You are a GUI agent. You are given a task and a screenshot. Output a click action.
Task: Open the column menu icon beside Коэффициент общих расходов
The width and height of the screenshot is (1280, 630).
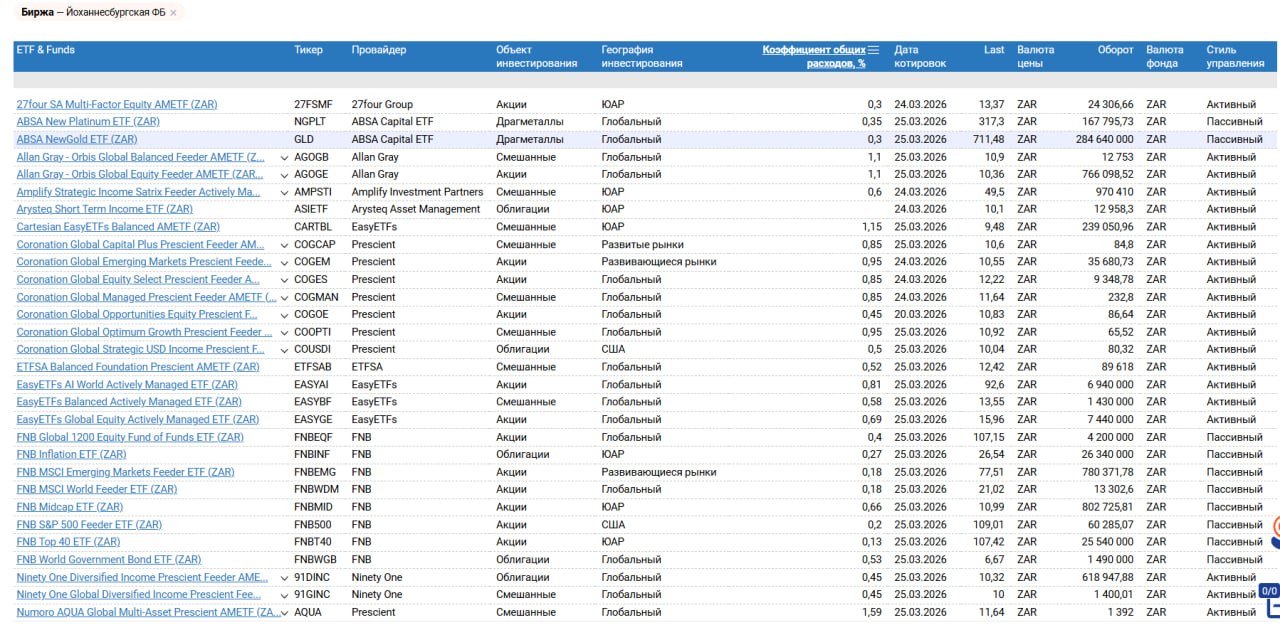coord(873,50)
